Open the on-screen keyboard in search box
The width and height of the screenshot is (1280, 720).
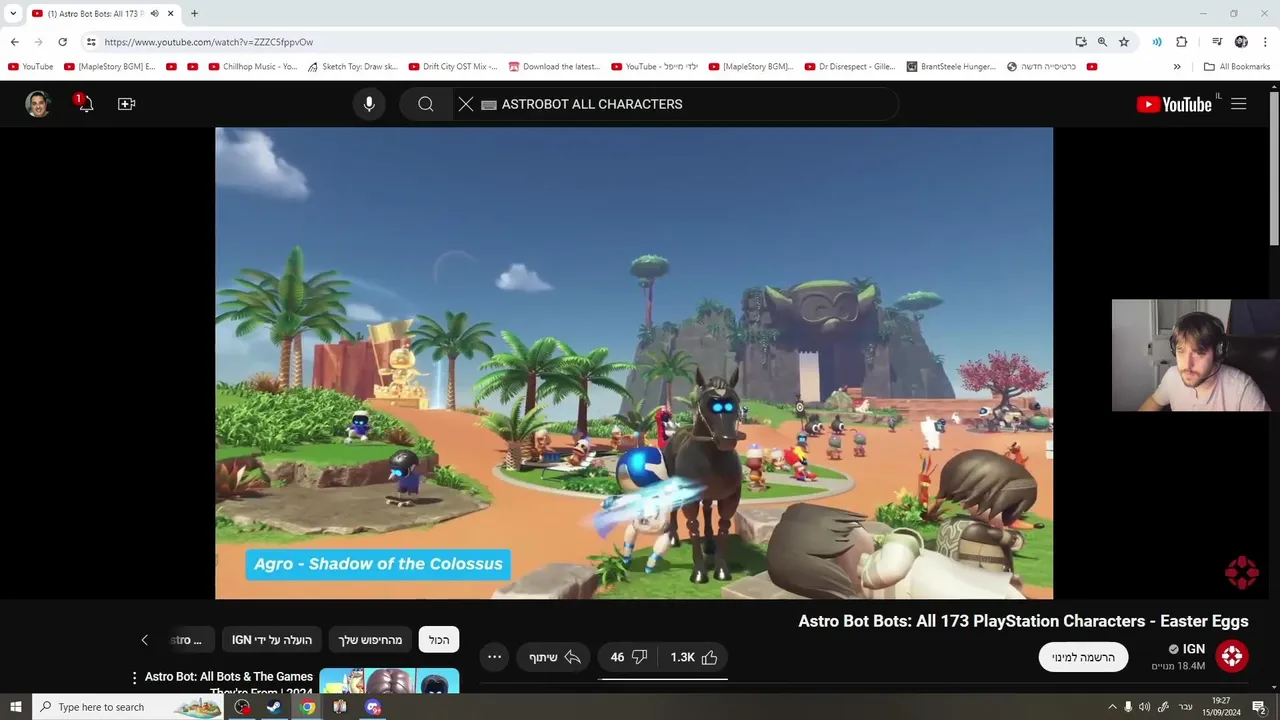click(x=489, y=105)
